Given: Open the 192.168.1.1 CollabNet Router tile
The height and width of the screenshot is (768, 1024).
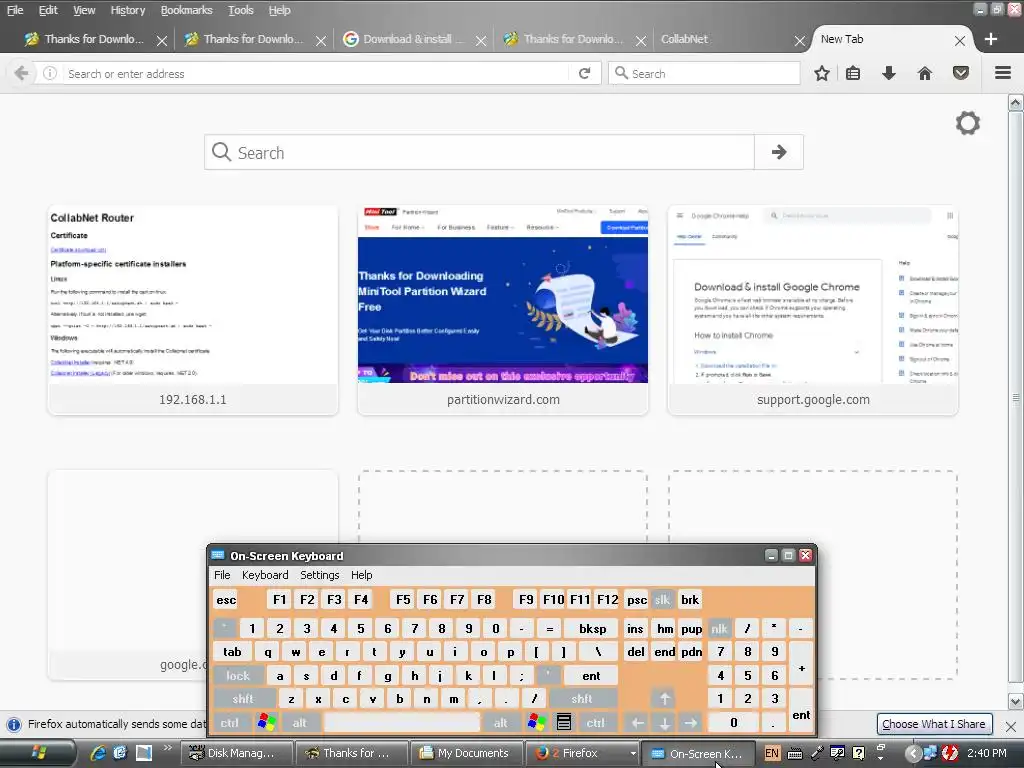Looking at the screenshot, I should 193,310.
